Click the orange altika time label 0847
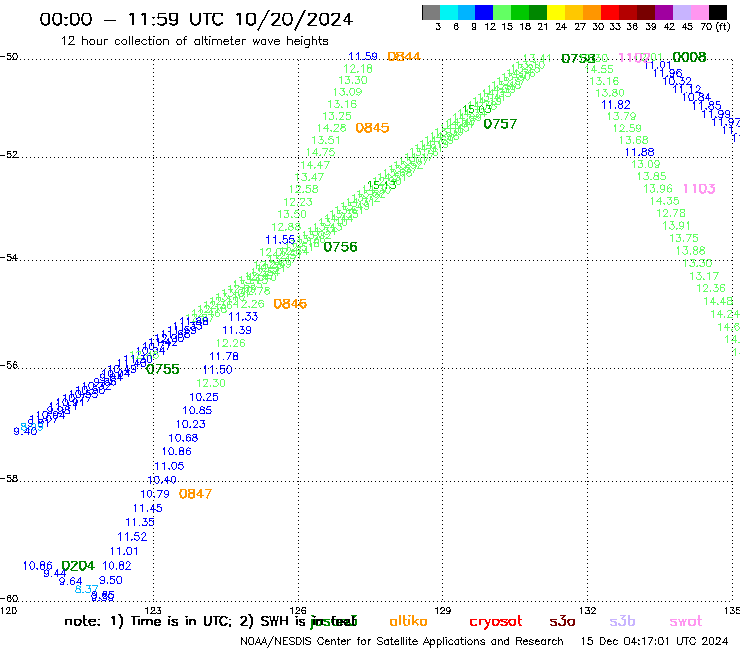Image resolution: width=740 pixels, height=650 pixels. click(195, 494)
